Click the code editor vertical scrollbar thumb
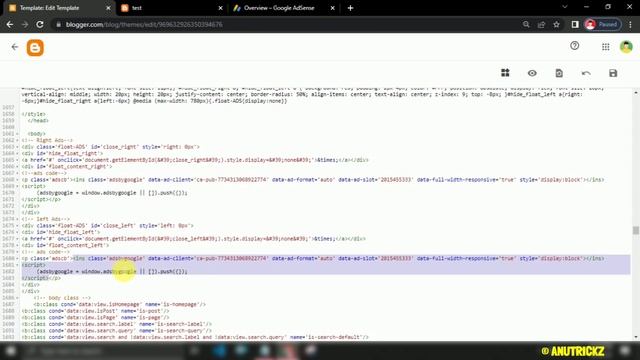The image size is (640, 360). pos(636,231)
